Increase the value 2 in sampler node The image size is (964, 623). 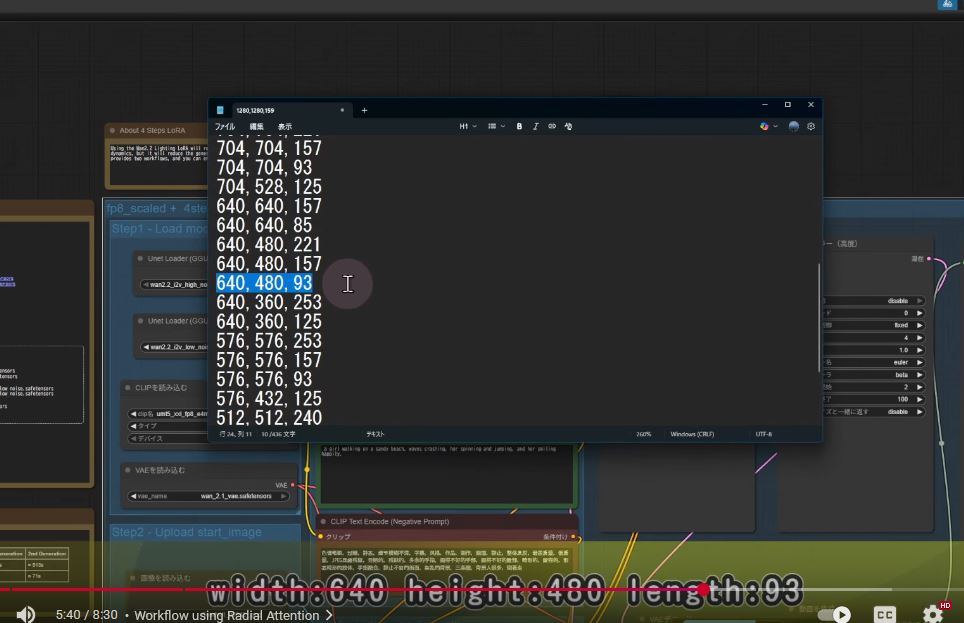click(x=920, y=387)
